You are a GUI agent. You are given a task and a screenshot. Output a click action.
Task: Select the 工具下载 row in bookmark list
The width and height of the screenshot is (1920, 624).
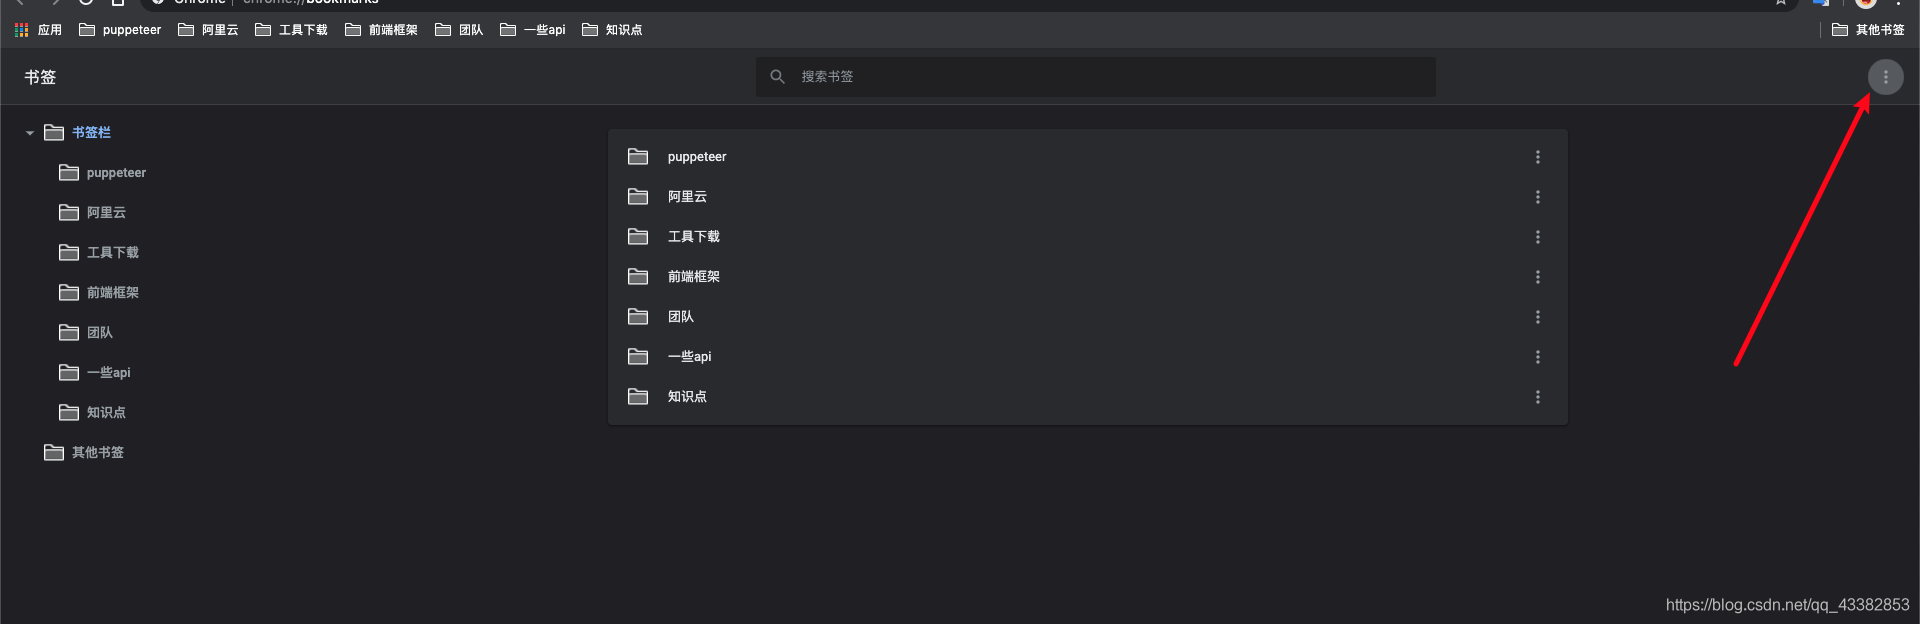(x=1088, y=237)
